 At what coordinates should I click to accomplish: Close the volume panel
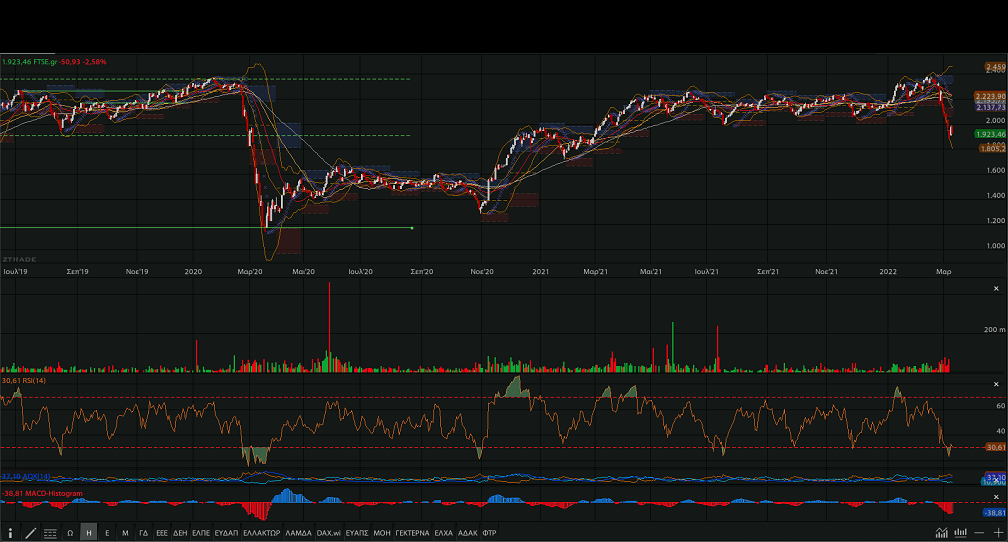(x=995, y=285)
